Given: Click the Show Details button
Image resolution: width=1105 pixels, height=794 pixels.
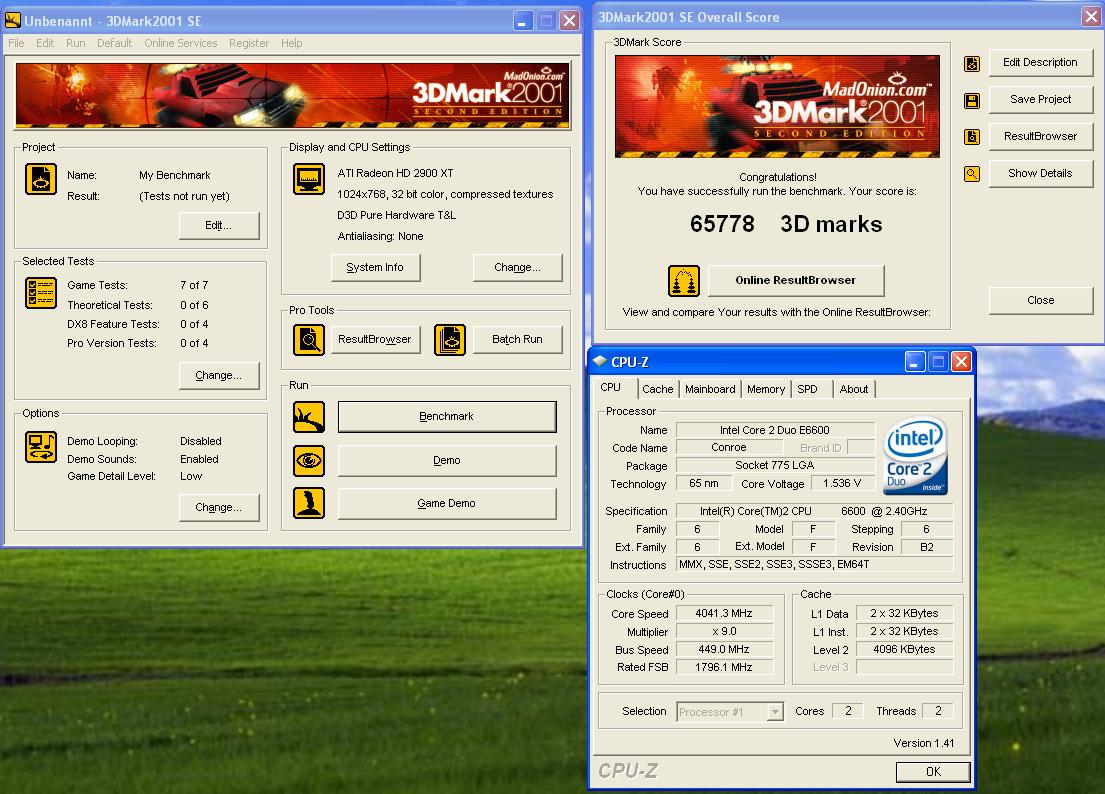Looking at the screenshot, I should point(1040,173).
